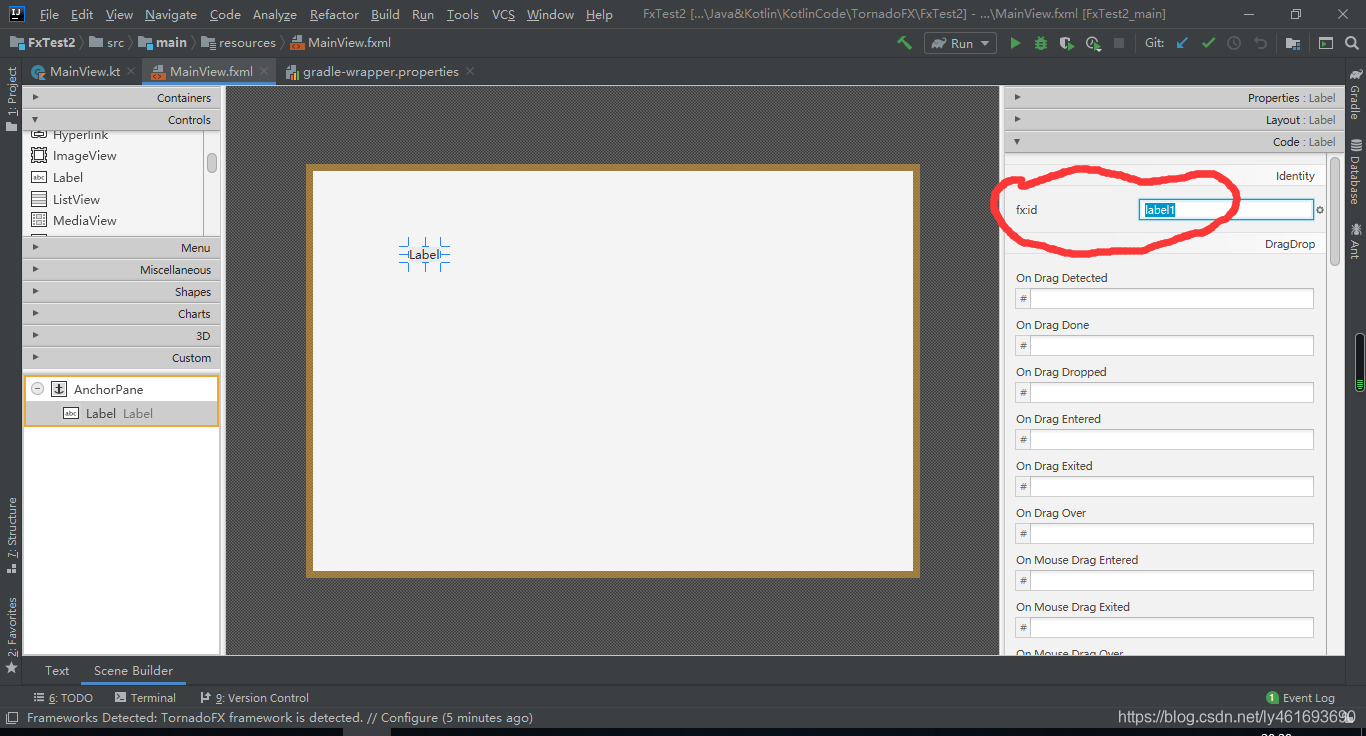Click On Mouse Drag Entered field
The width and height of the screenshot is (1366, 736).
[1171, 580]
